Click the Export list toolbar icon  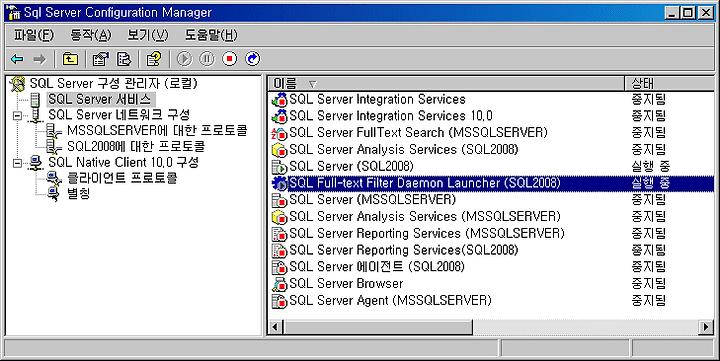tap(124, 59)
